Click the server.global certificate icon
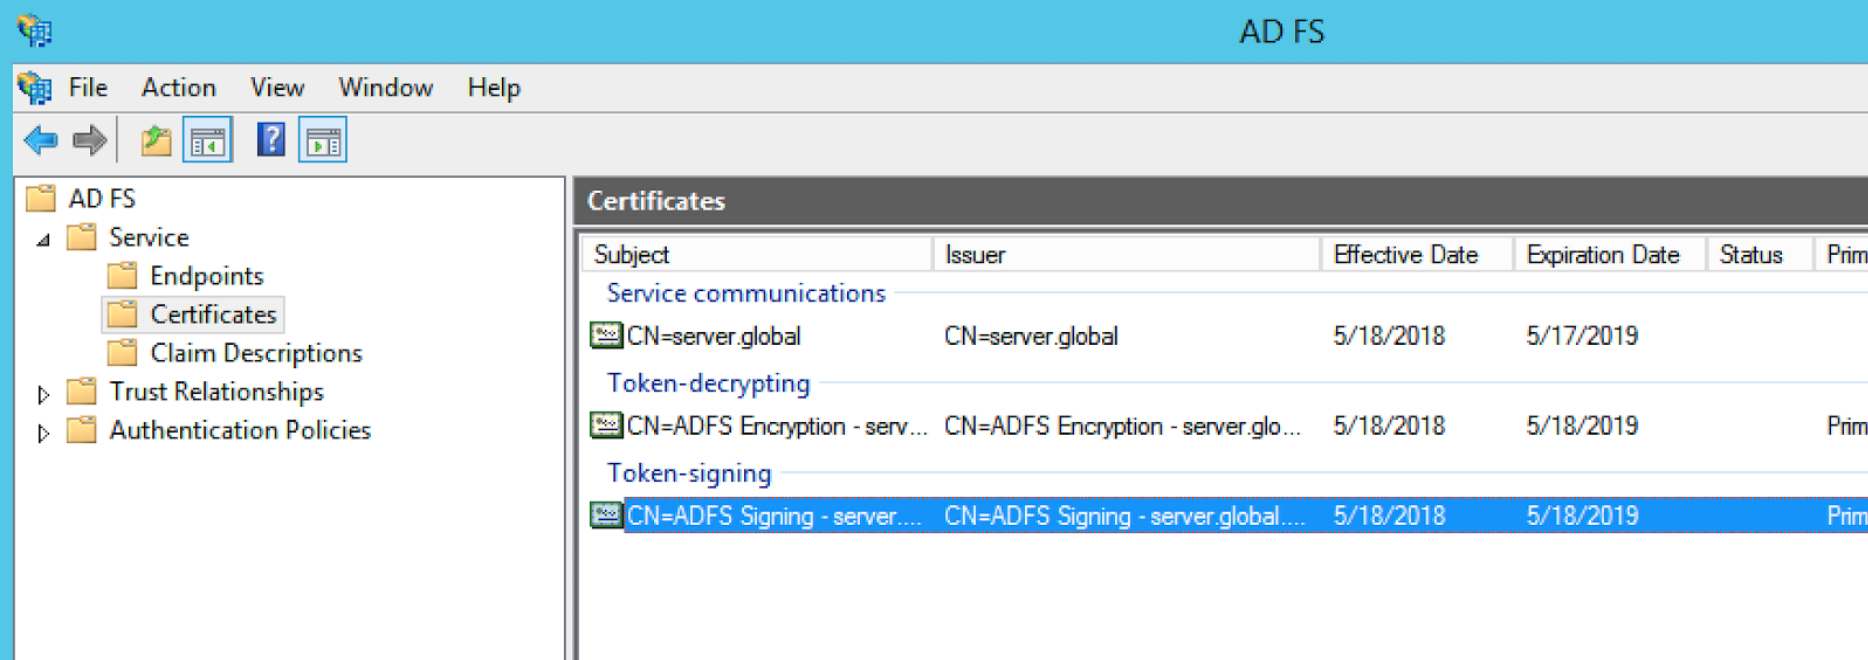Image resolution: width=1868 pixels, height=660 pixels. 606,335
